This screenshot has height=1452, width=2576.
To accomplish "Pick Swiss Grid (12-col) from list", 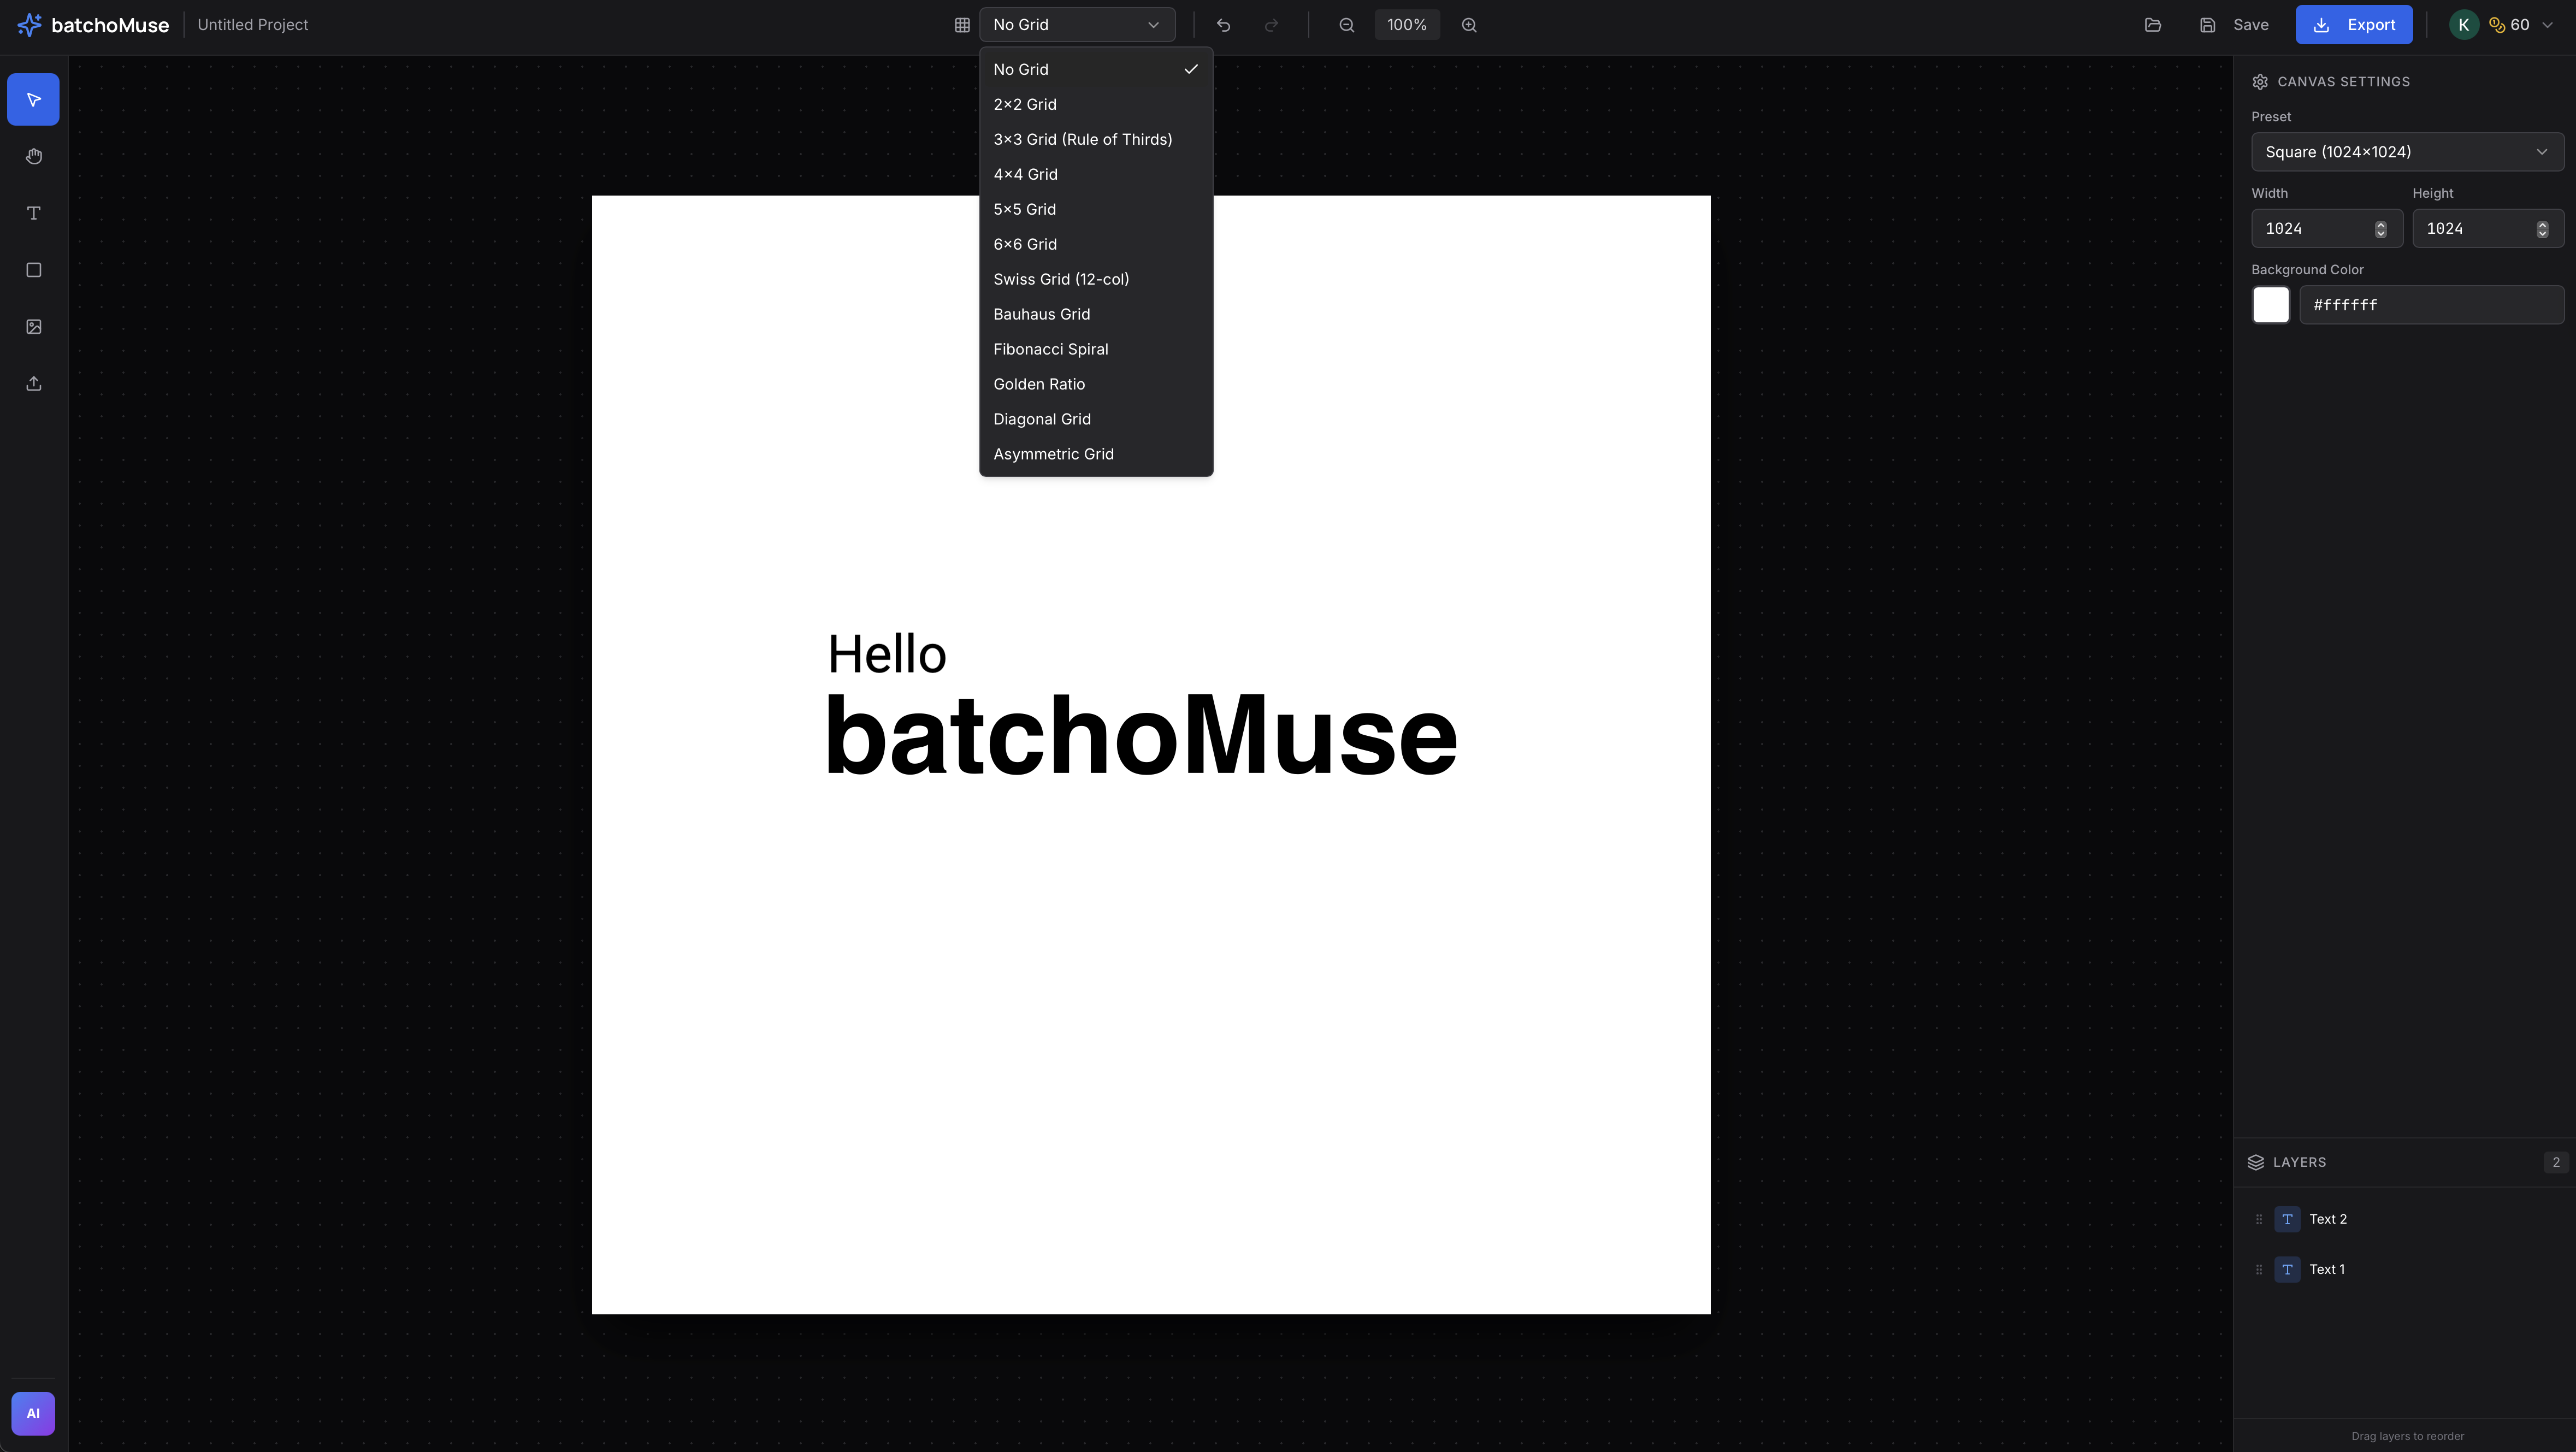I will 1060,279.
